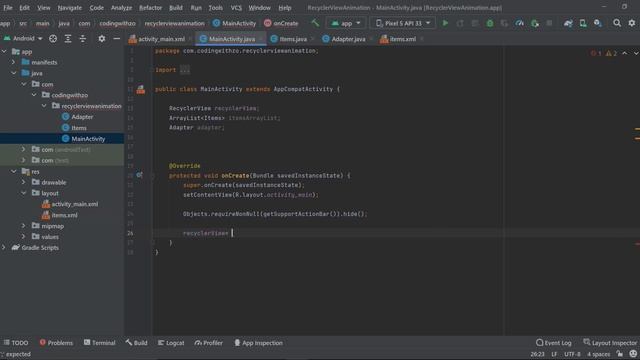Open Device Manager phone icon
The width and height of the screenshot is (640, 360).
[583, 23]
